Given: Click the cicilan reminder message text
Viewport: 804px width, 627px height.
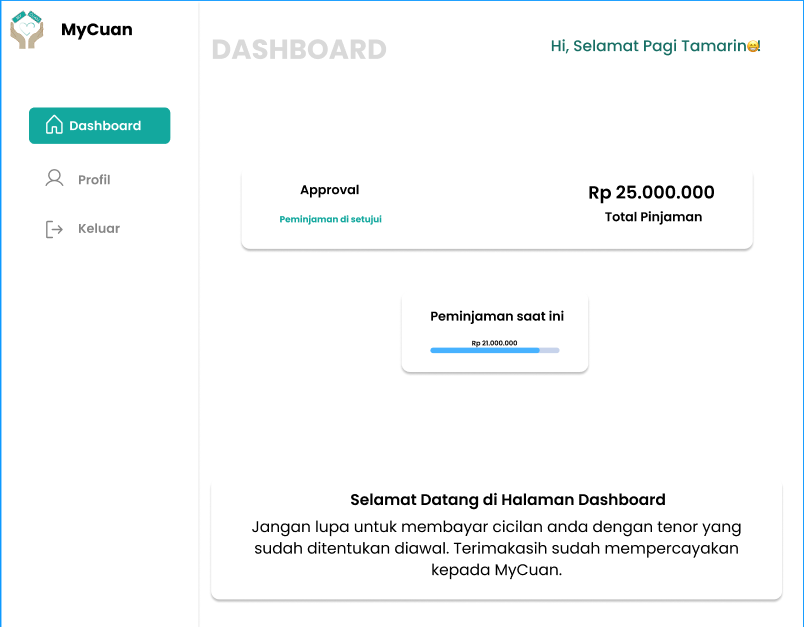Looking at the screenshot, I should (x=497, y=547).
